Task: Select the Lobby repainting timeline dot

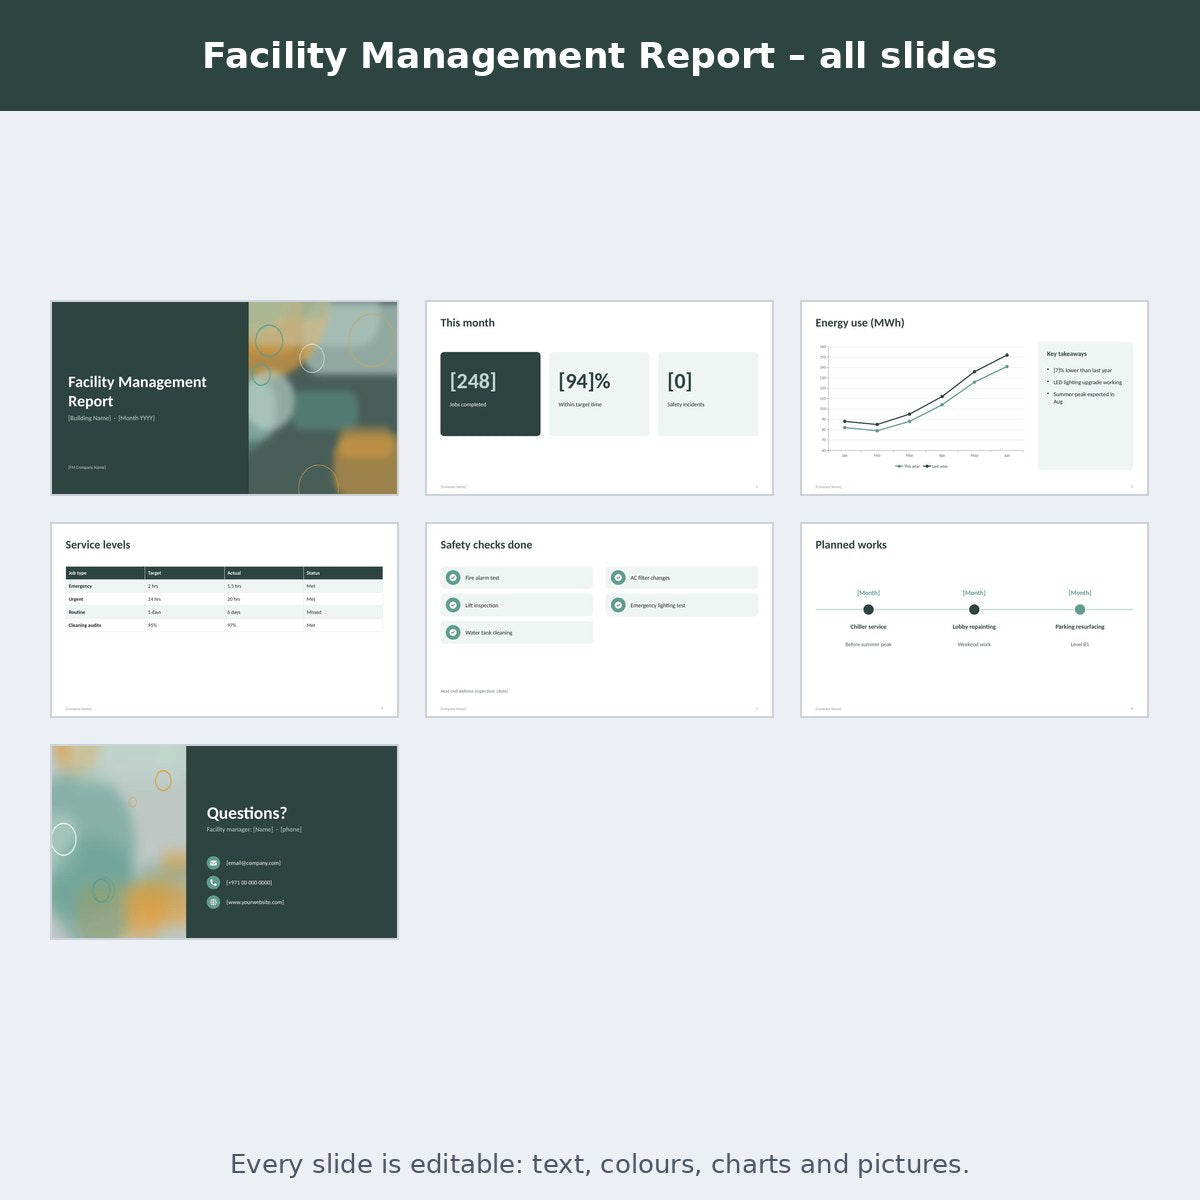Action: (x=974, y=609)
